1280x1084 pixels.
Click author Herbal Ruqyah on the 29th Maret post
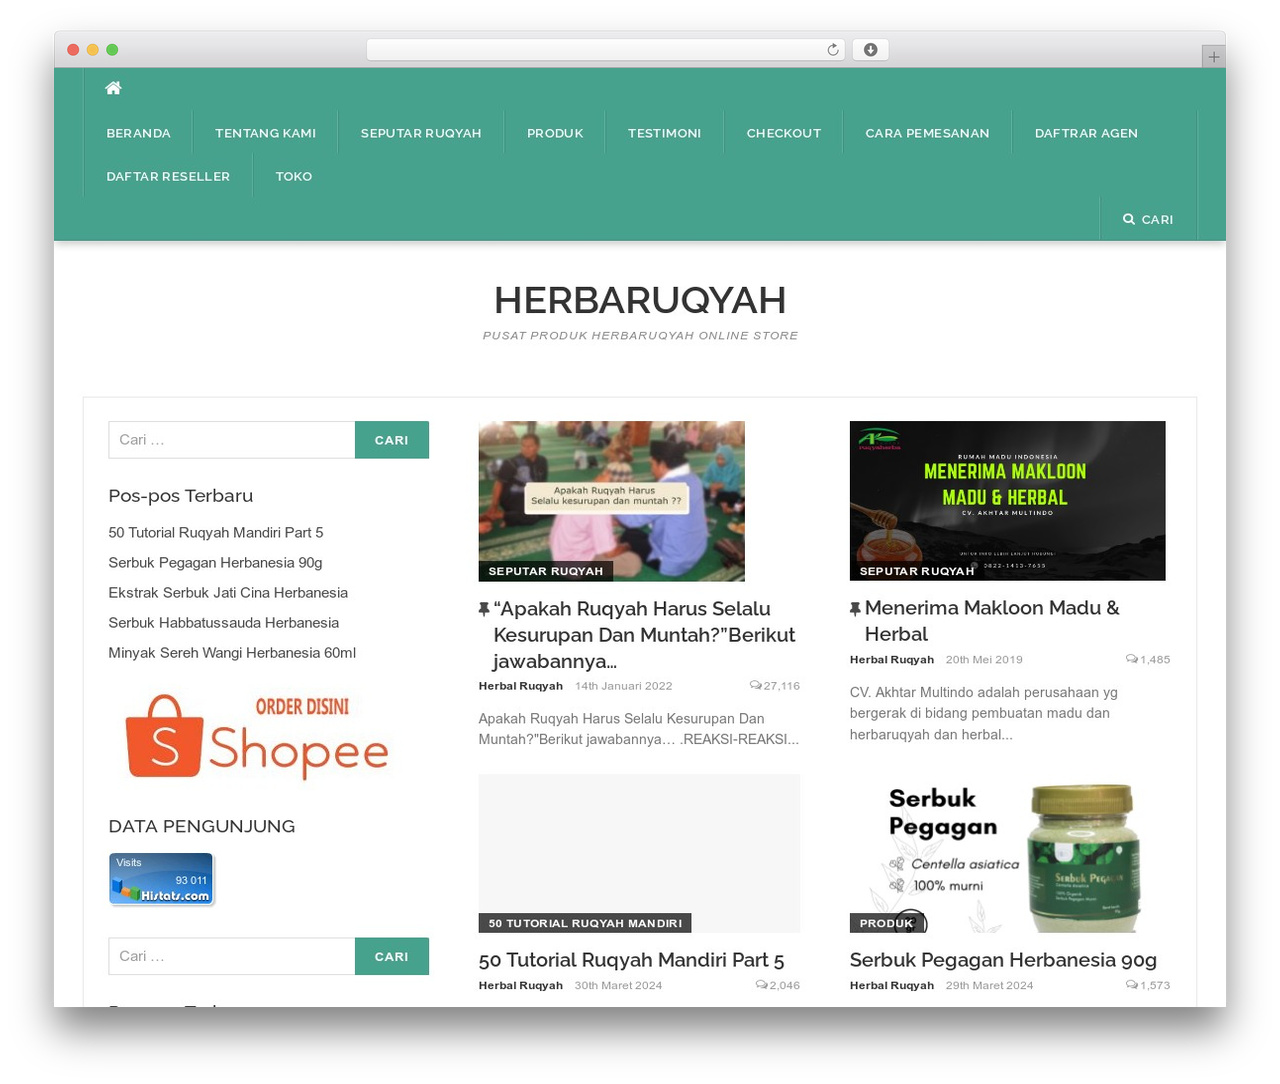[892, 985]
